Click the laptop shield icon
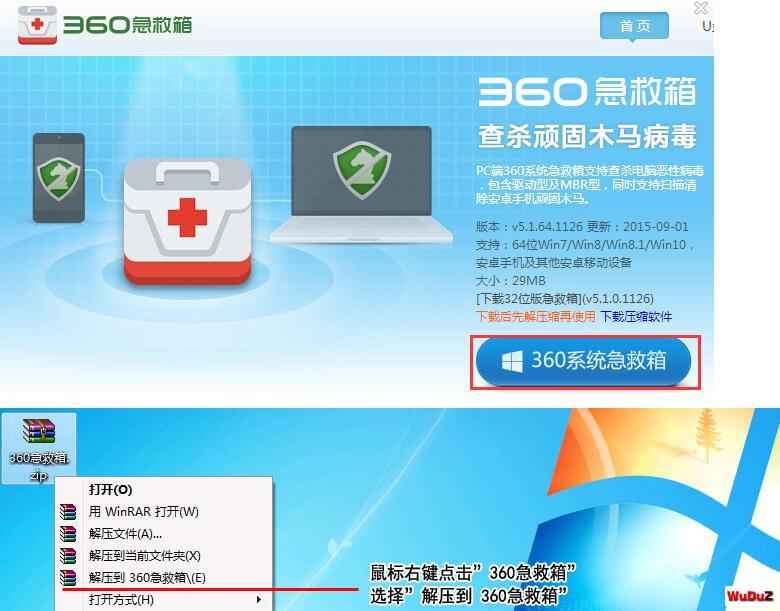780x611 pixels. click(362, 170)
